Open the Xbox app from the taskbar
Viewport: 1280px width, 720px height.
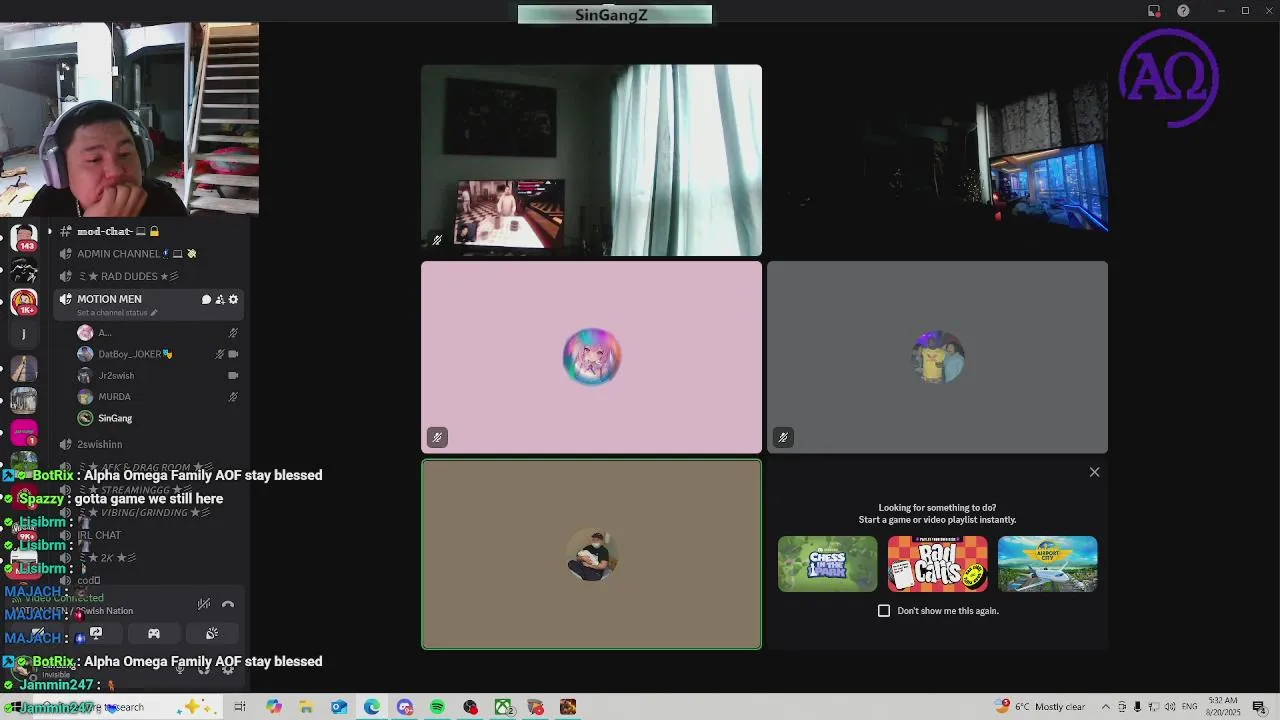click(x=503, y=707)
